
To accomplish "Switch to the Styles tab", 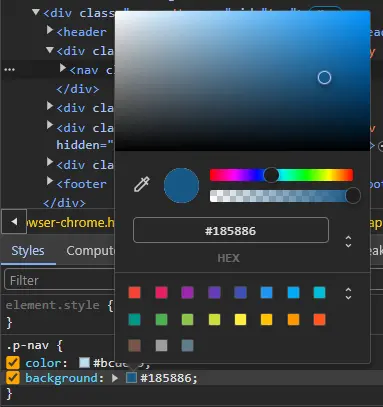I will (x=28, y=251).
